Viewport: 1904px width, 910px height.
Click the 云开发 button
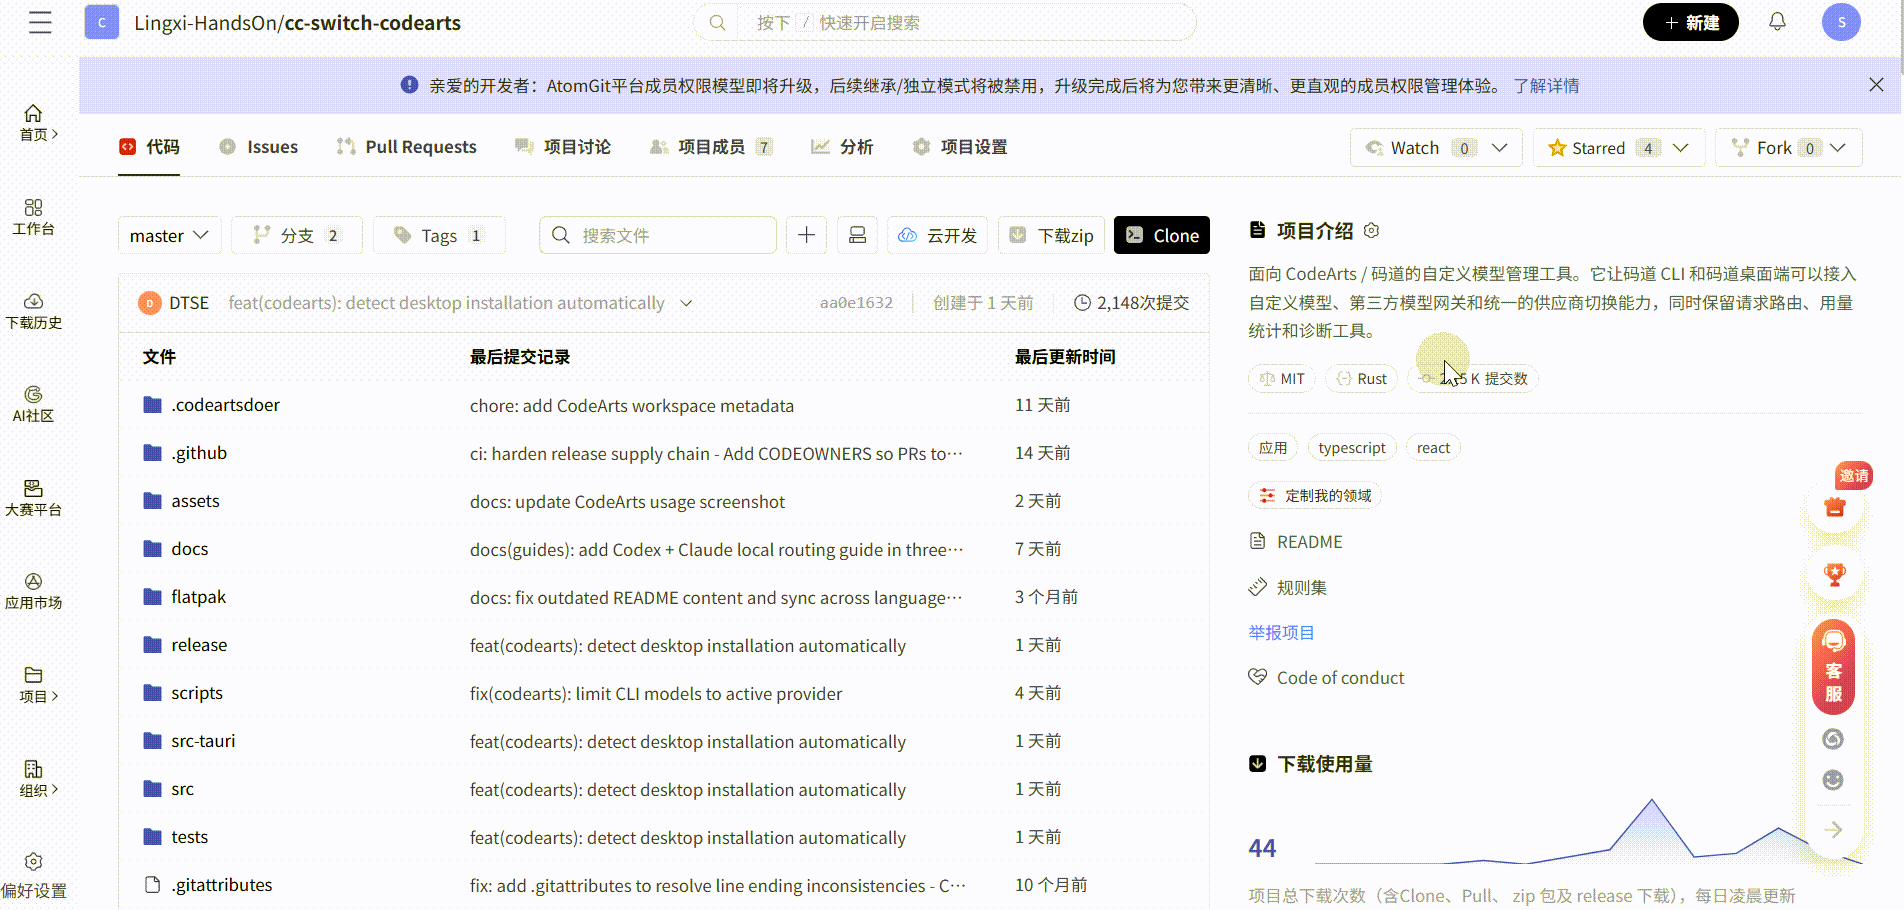click(937, 235)
